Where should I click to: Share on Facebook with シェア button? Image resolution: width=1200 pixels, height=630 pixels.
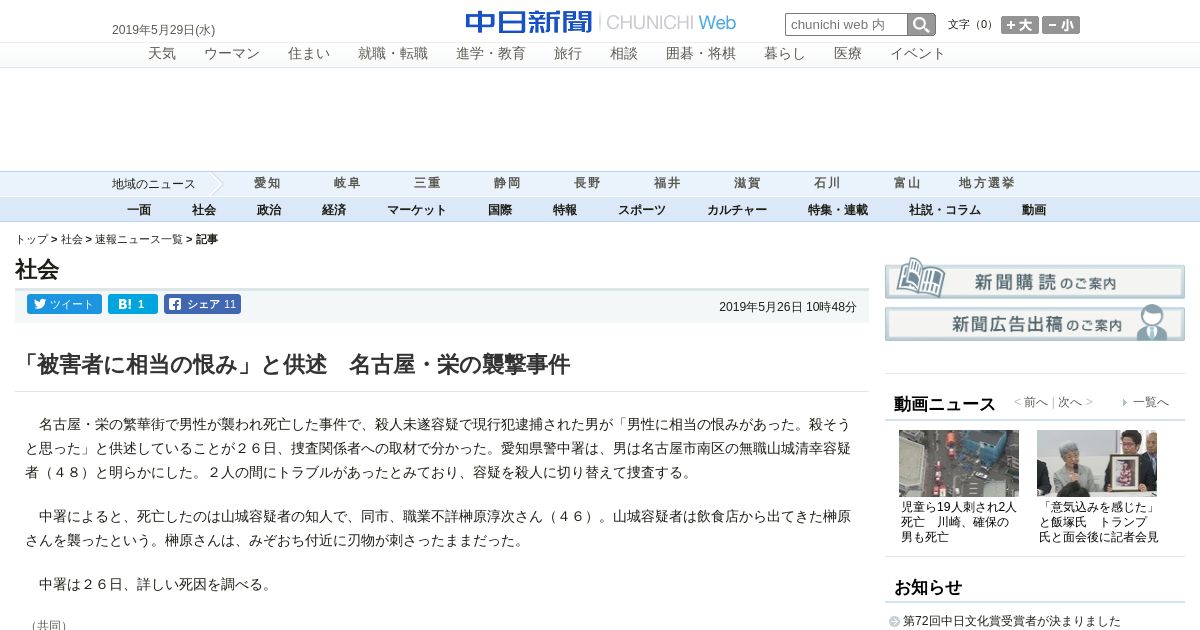pos(202,304)
